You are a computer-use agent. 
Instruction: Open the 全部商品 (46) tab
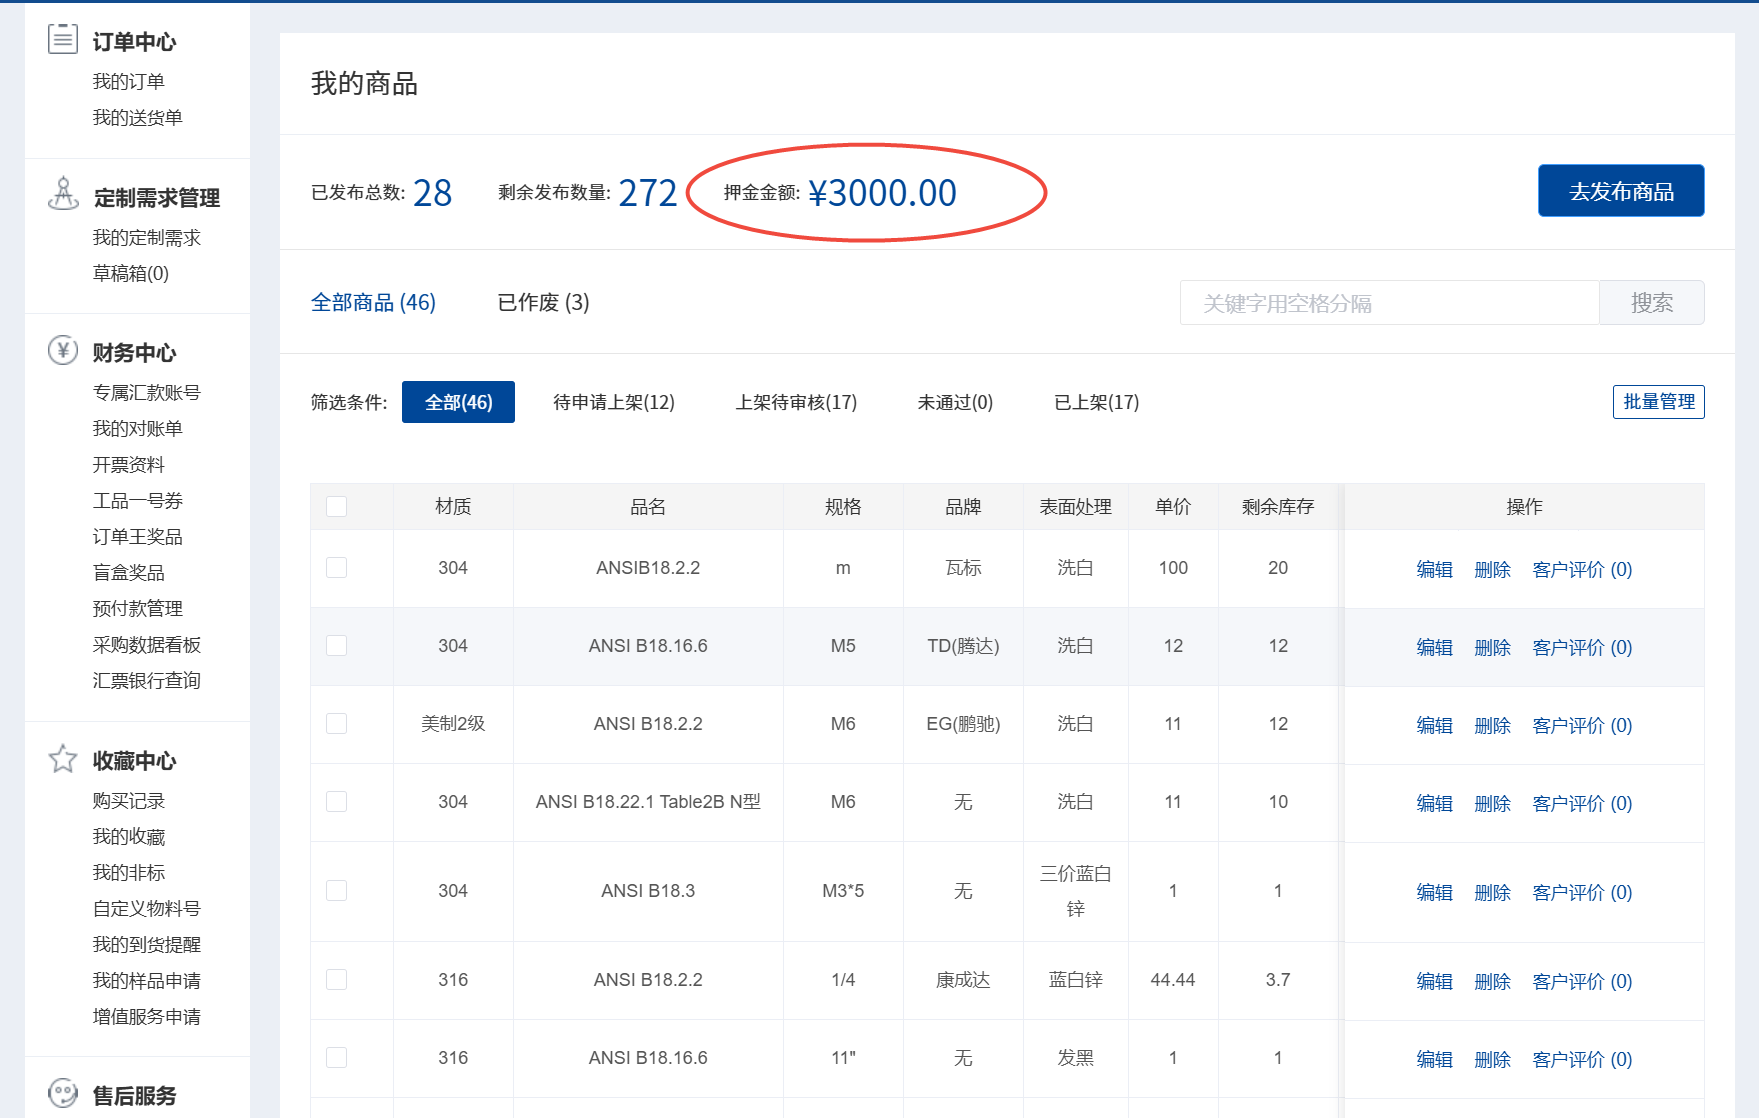373,303
